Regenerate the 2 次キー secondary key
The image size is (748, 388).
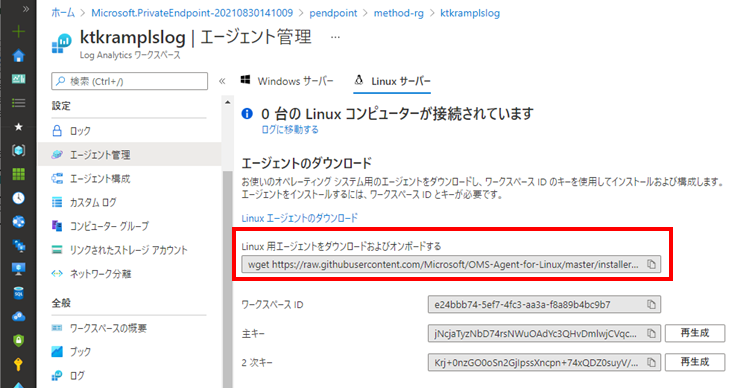pos(695,362)
